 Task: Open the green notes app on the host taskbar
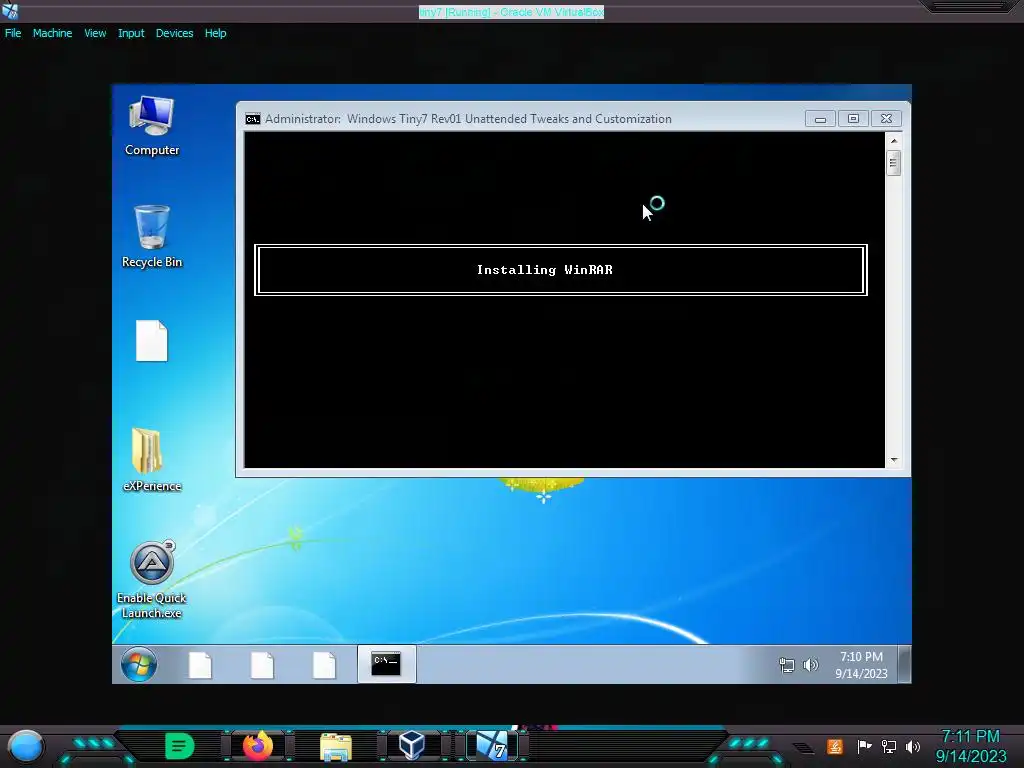click(x=180, y=746)
